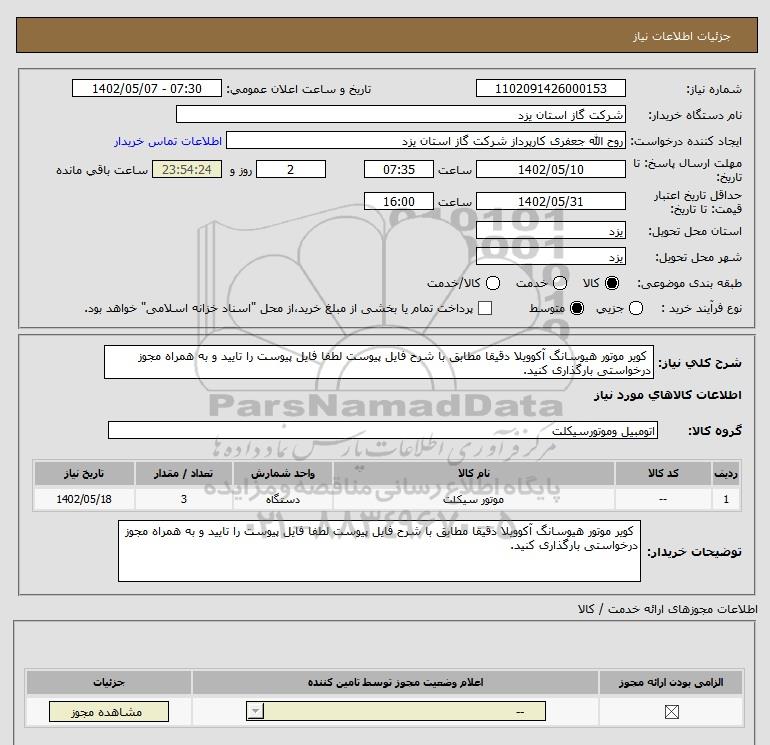Click the اعلام وضعیت مجوز column header
The width and height of the screenshot is (770, 745).
click(395, 682)
